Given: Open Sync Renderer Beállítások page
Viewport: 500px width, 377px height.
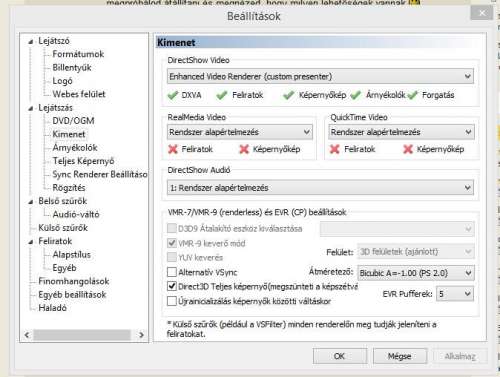Looking at the screenshot, I should [x=100, y=174].
